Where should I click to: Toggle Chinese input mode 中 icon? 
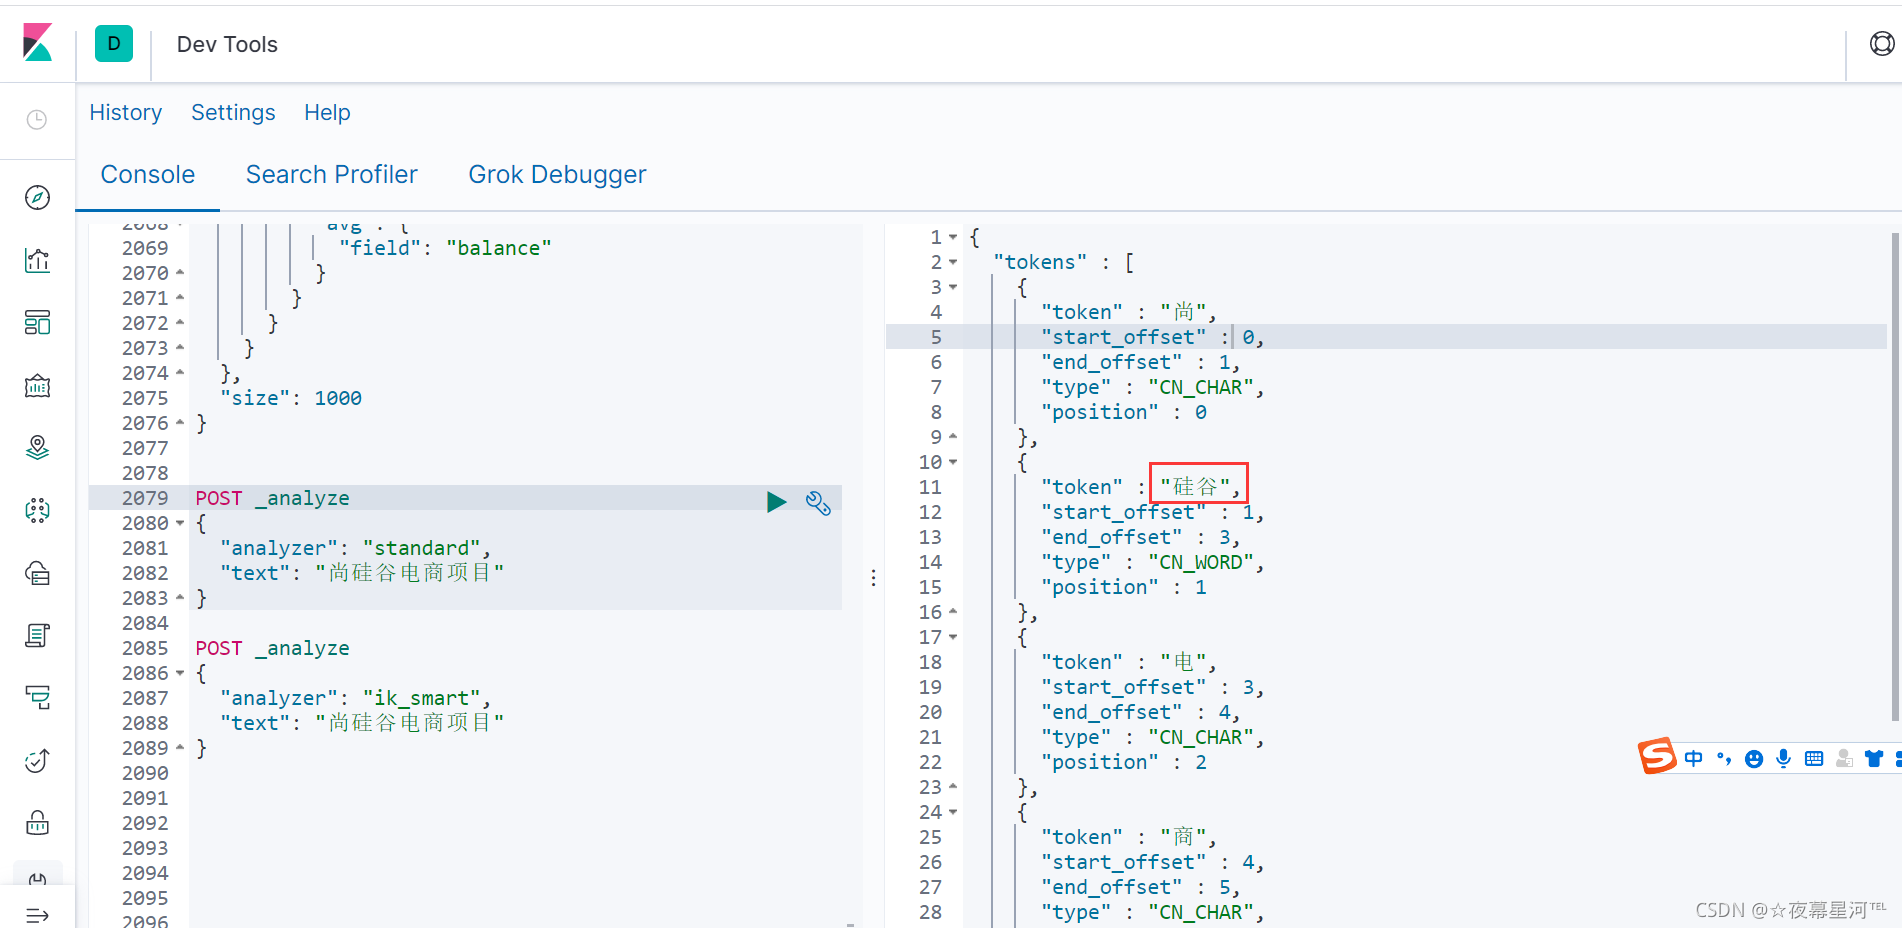click(x=1693, y=759)
